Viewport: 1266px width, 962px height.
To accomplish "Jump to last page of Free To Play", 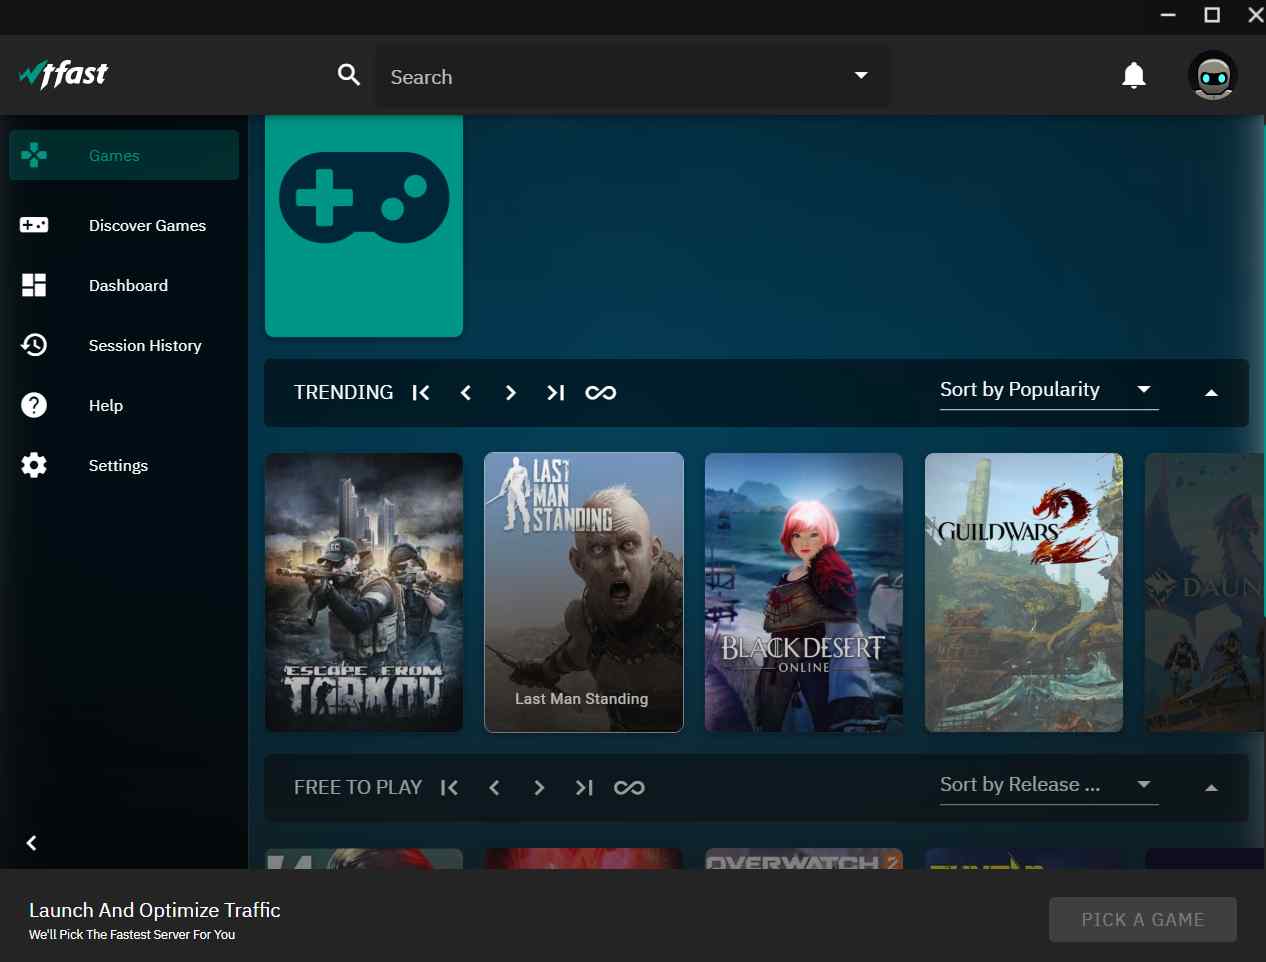I will point(584,788).
